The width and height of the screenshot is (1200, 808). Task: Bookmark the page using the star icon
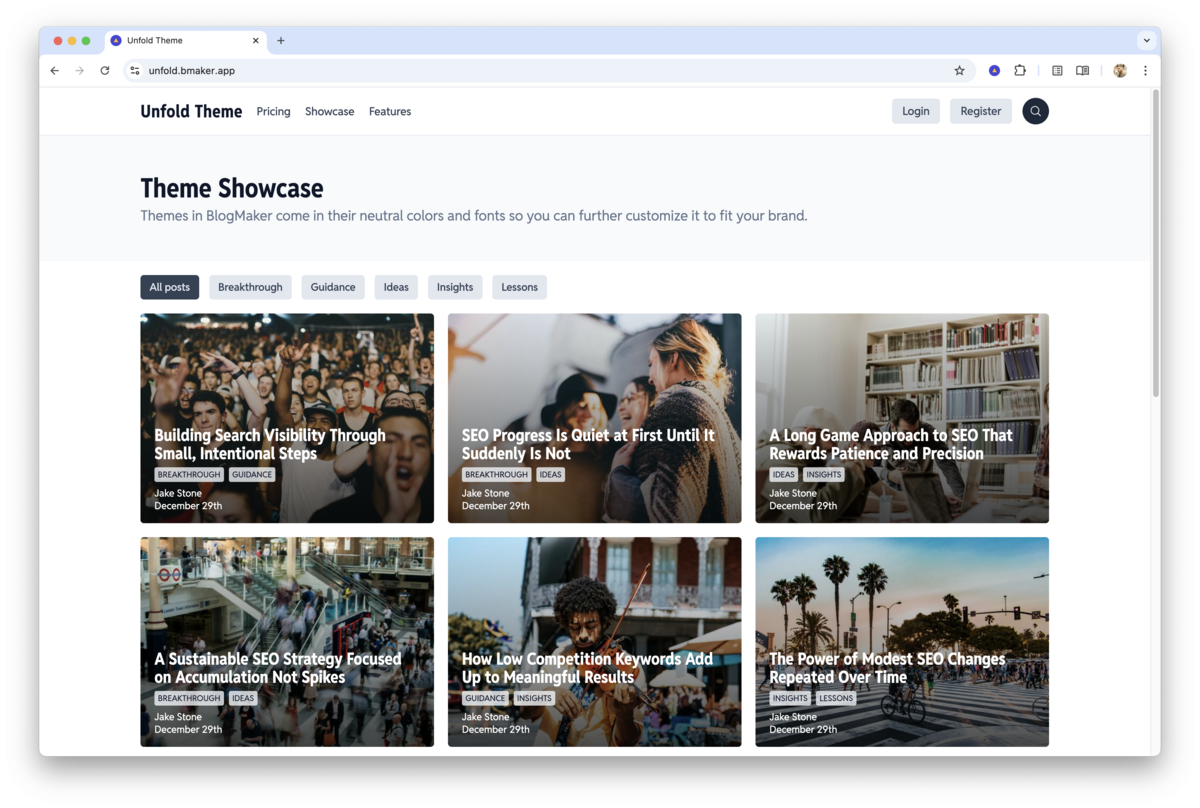tap(959, 70)
